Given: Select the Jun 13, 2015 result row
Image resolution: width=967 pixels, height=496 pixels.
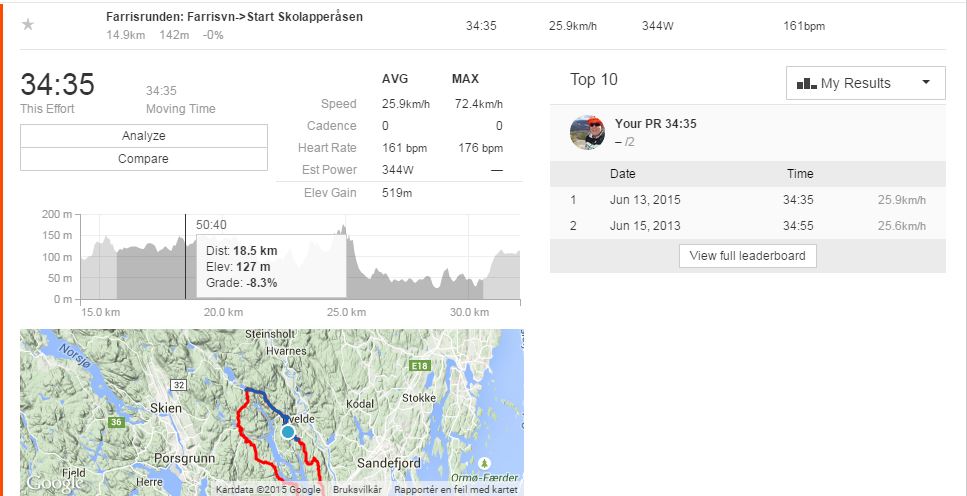Looking at the screenshot, I should 747,200.
